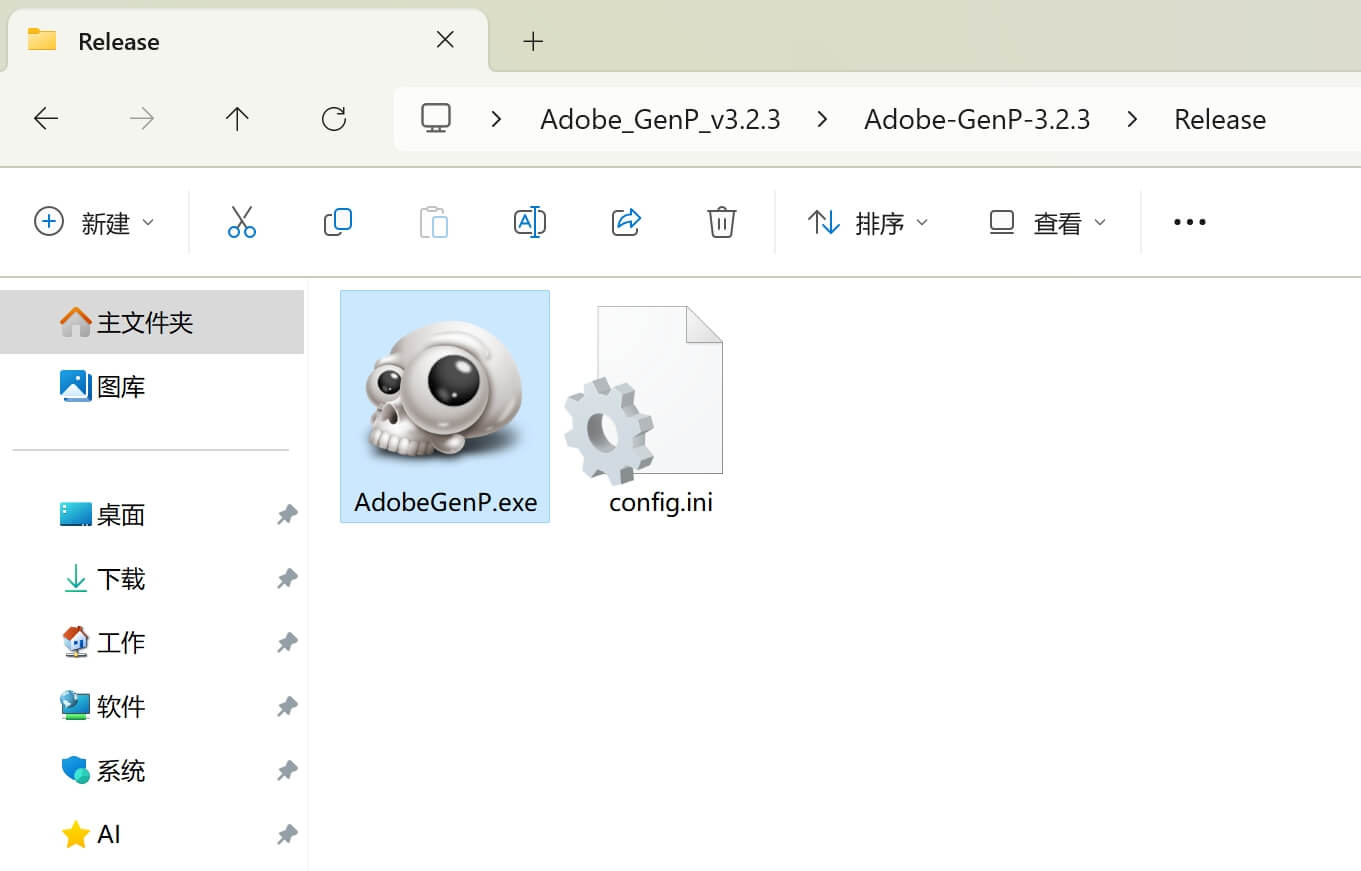This screenshot has height=871, width=1361.
Task: Click the AdobeGenP.exe file name
Action: tap(445, 502)
